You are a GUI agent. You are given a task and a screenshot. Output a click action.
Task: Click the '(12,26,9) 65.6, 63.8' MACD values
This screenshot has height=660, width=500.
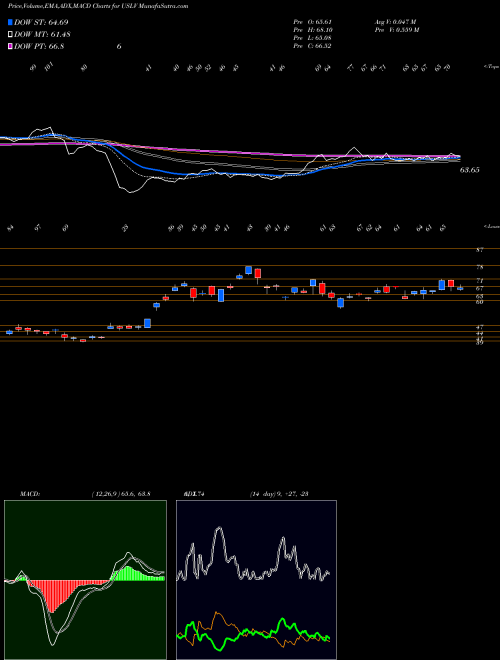[121, 494]
